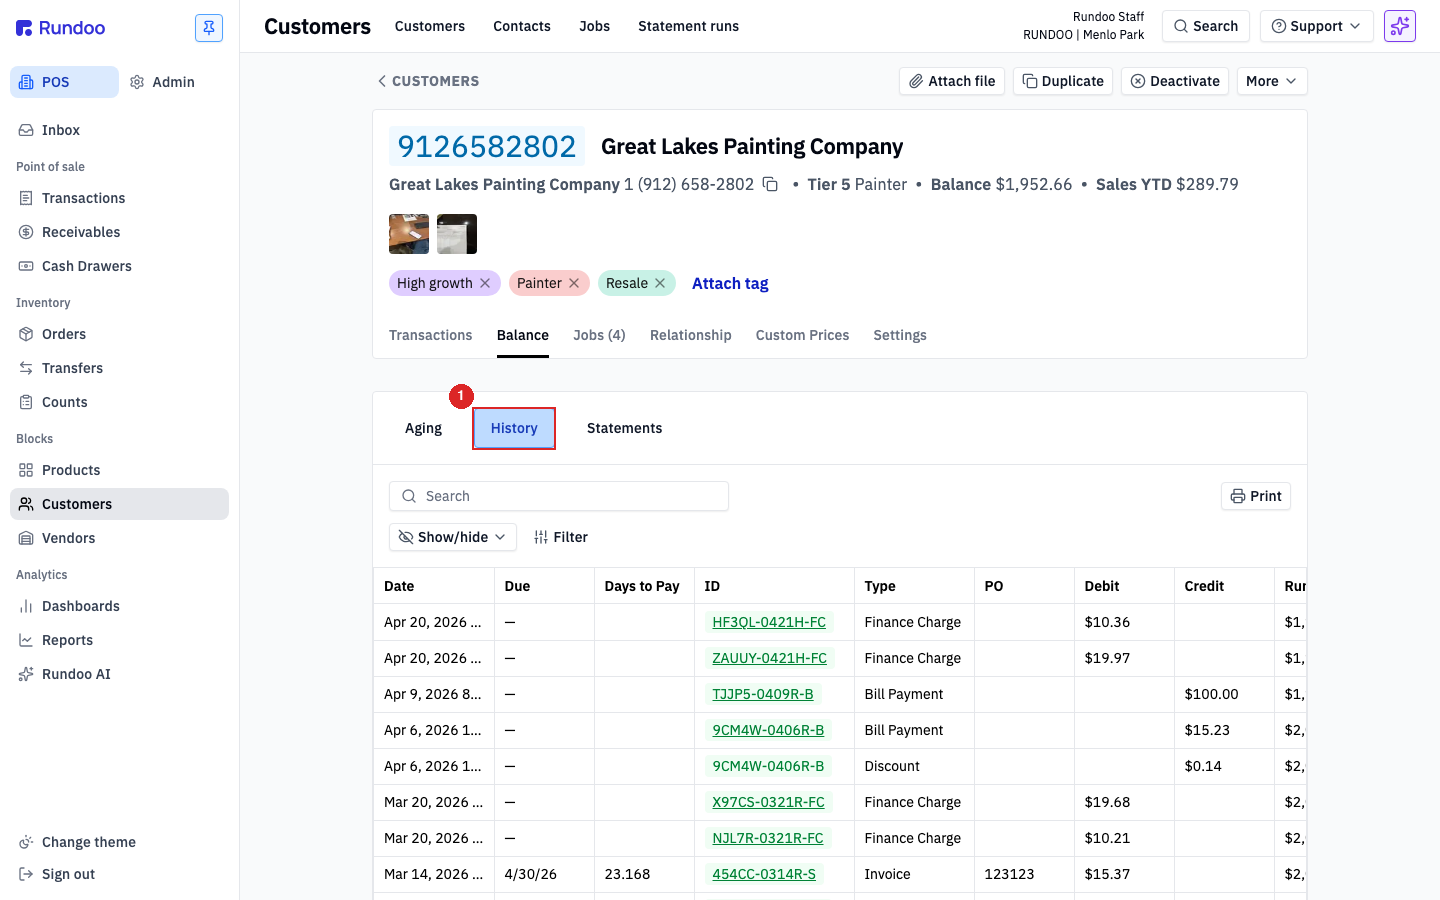The image size is (1440, 900).
Task: Open Rundoo AI in sidebar
Action: pos(120,674)
